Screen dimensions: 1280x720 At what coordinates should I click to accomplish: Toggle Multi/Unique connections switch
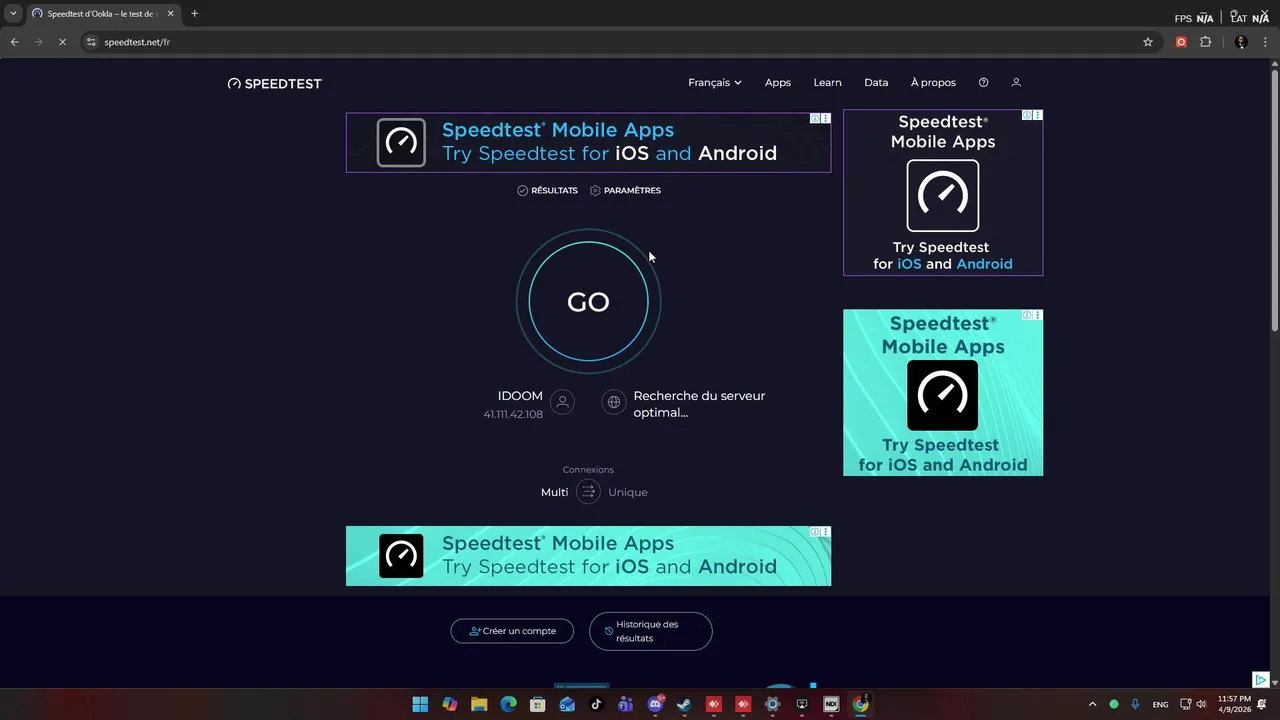588,492
